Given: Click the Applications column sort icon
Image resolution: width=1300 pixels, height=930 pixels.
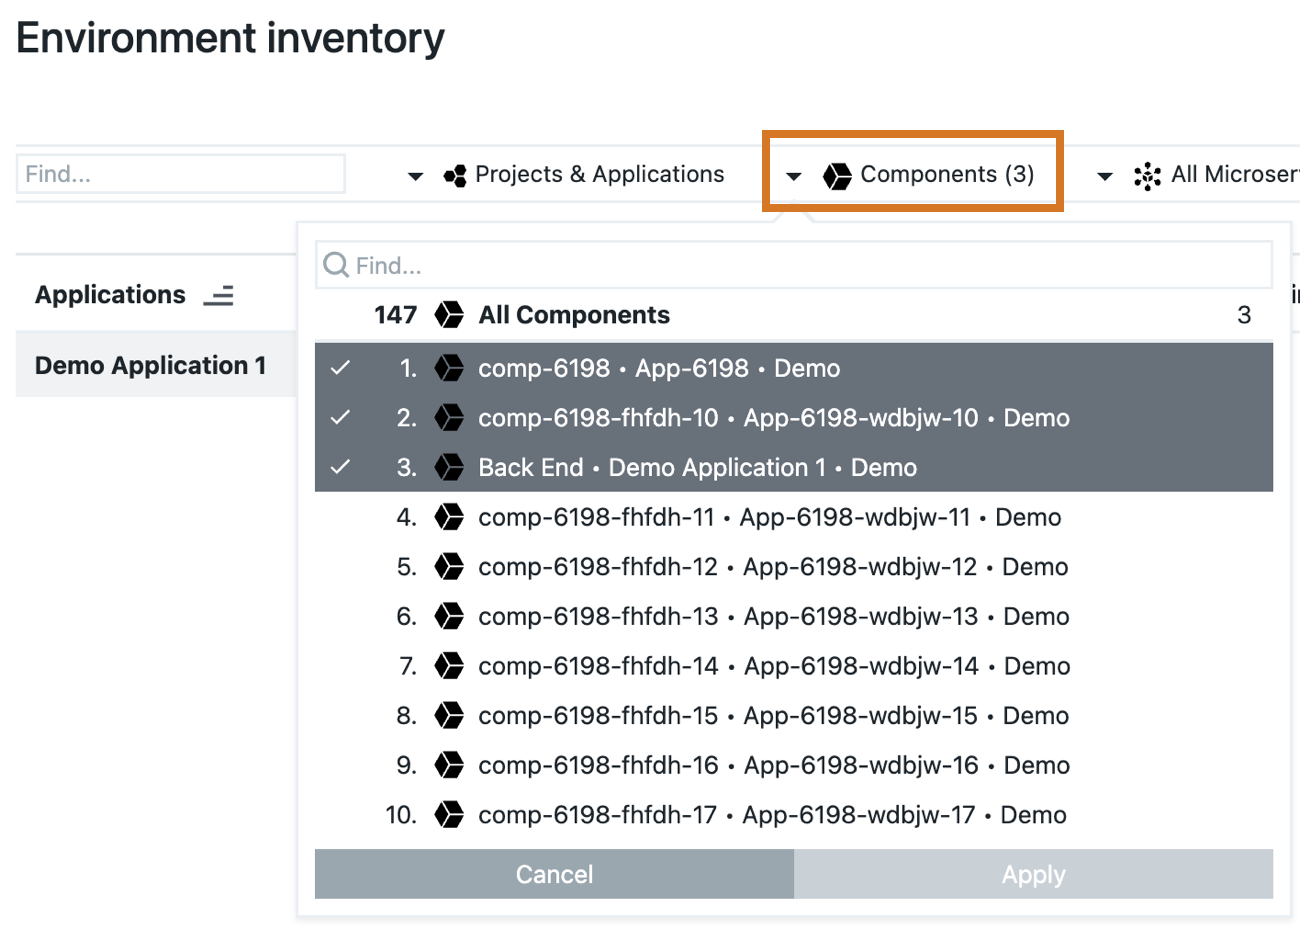Looking at the screenshot, I should pos(218,295).
